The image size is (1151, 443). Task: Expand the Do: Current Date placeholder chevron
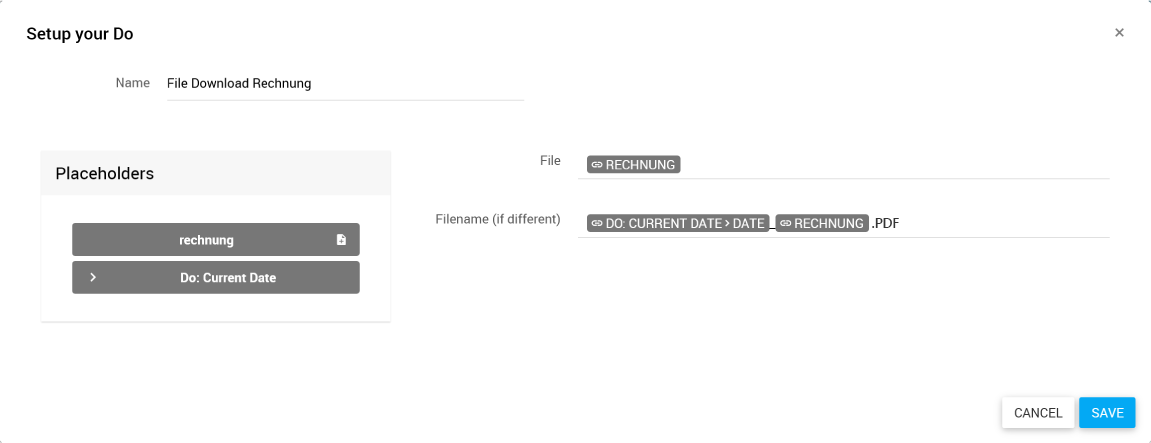pyautogui.click(x=93, y=278)
